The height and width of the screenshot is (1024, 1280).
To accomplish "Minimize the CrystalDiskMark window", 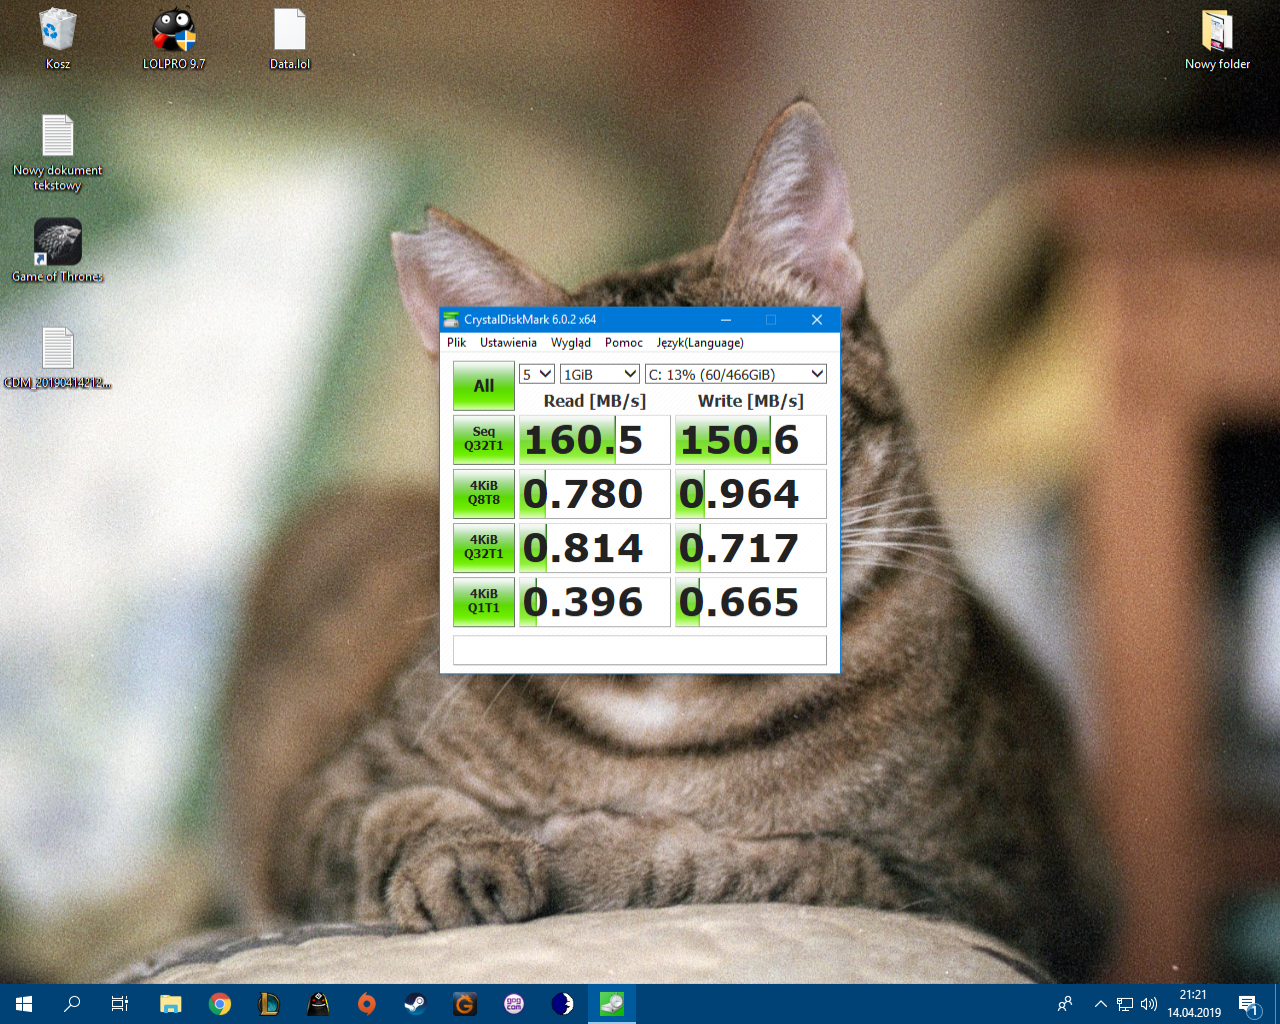I will 725,320.
